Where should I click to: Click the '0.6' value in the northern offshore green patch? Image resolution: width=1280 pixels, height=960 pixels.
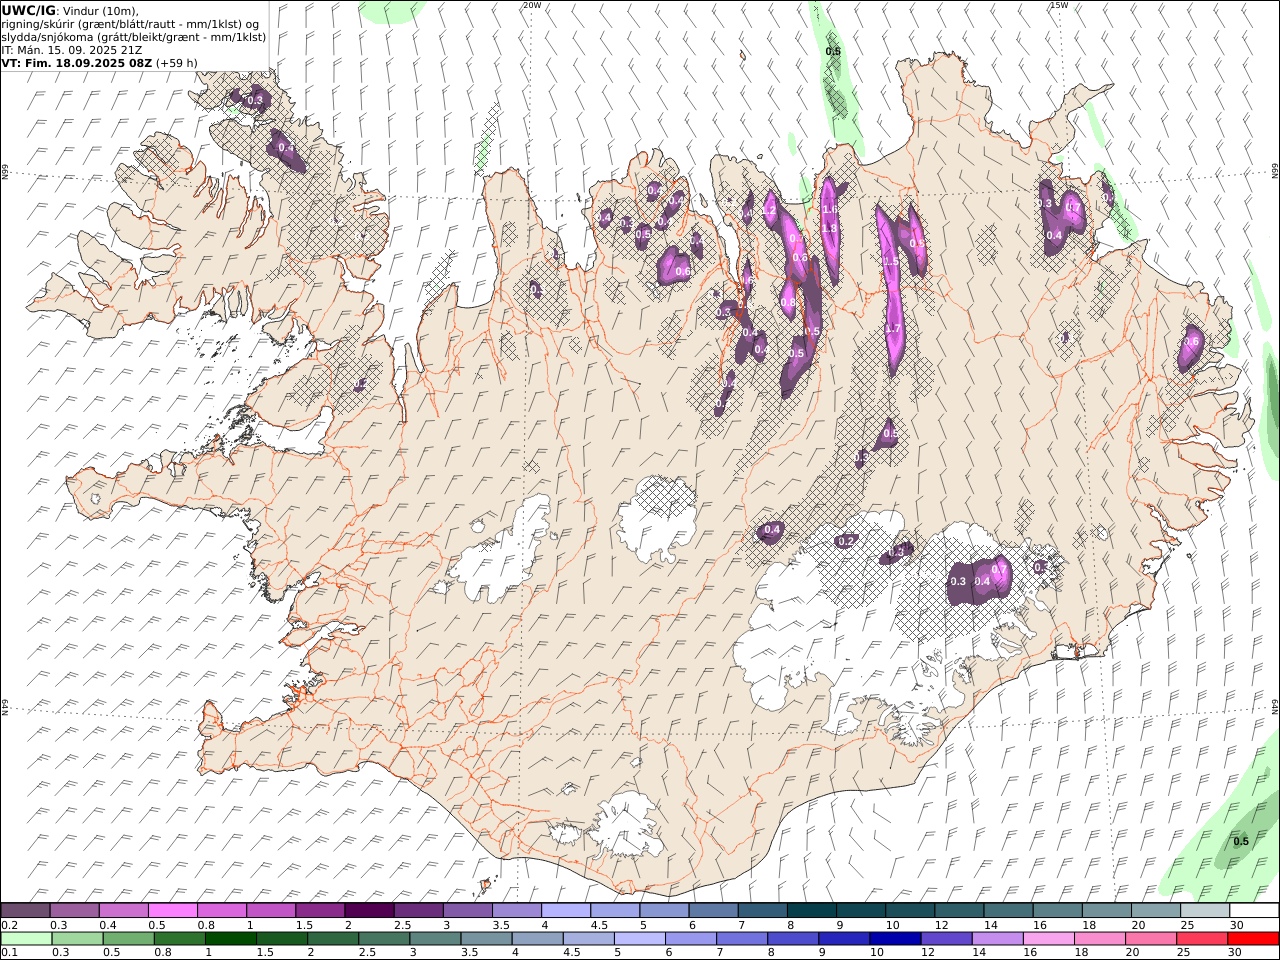click(833, 51)
